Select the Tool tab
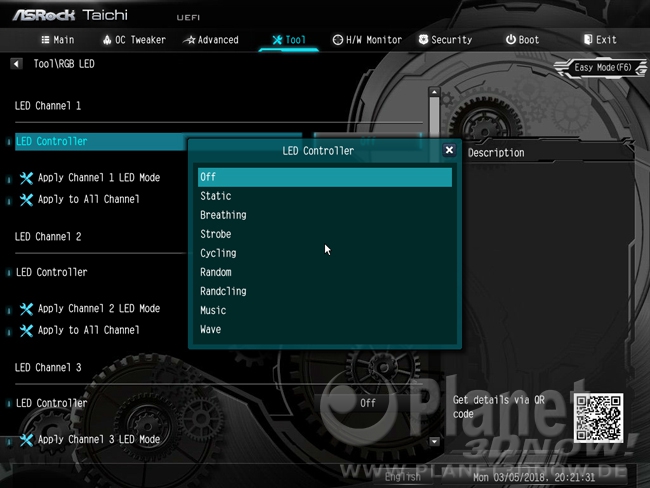Screen dimensions: 650x488 tap(289, 40)
